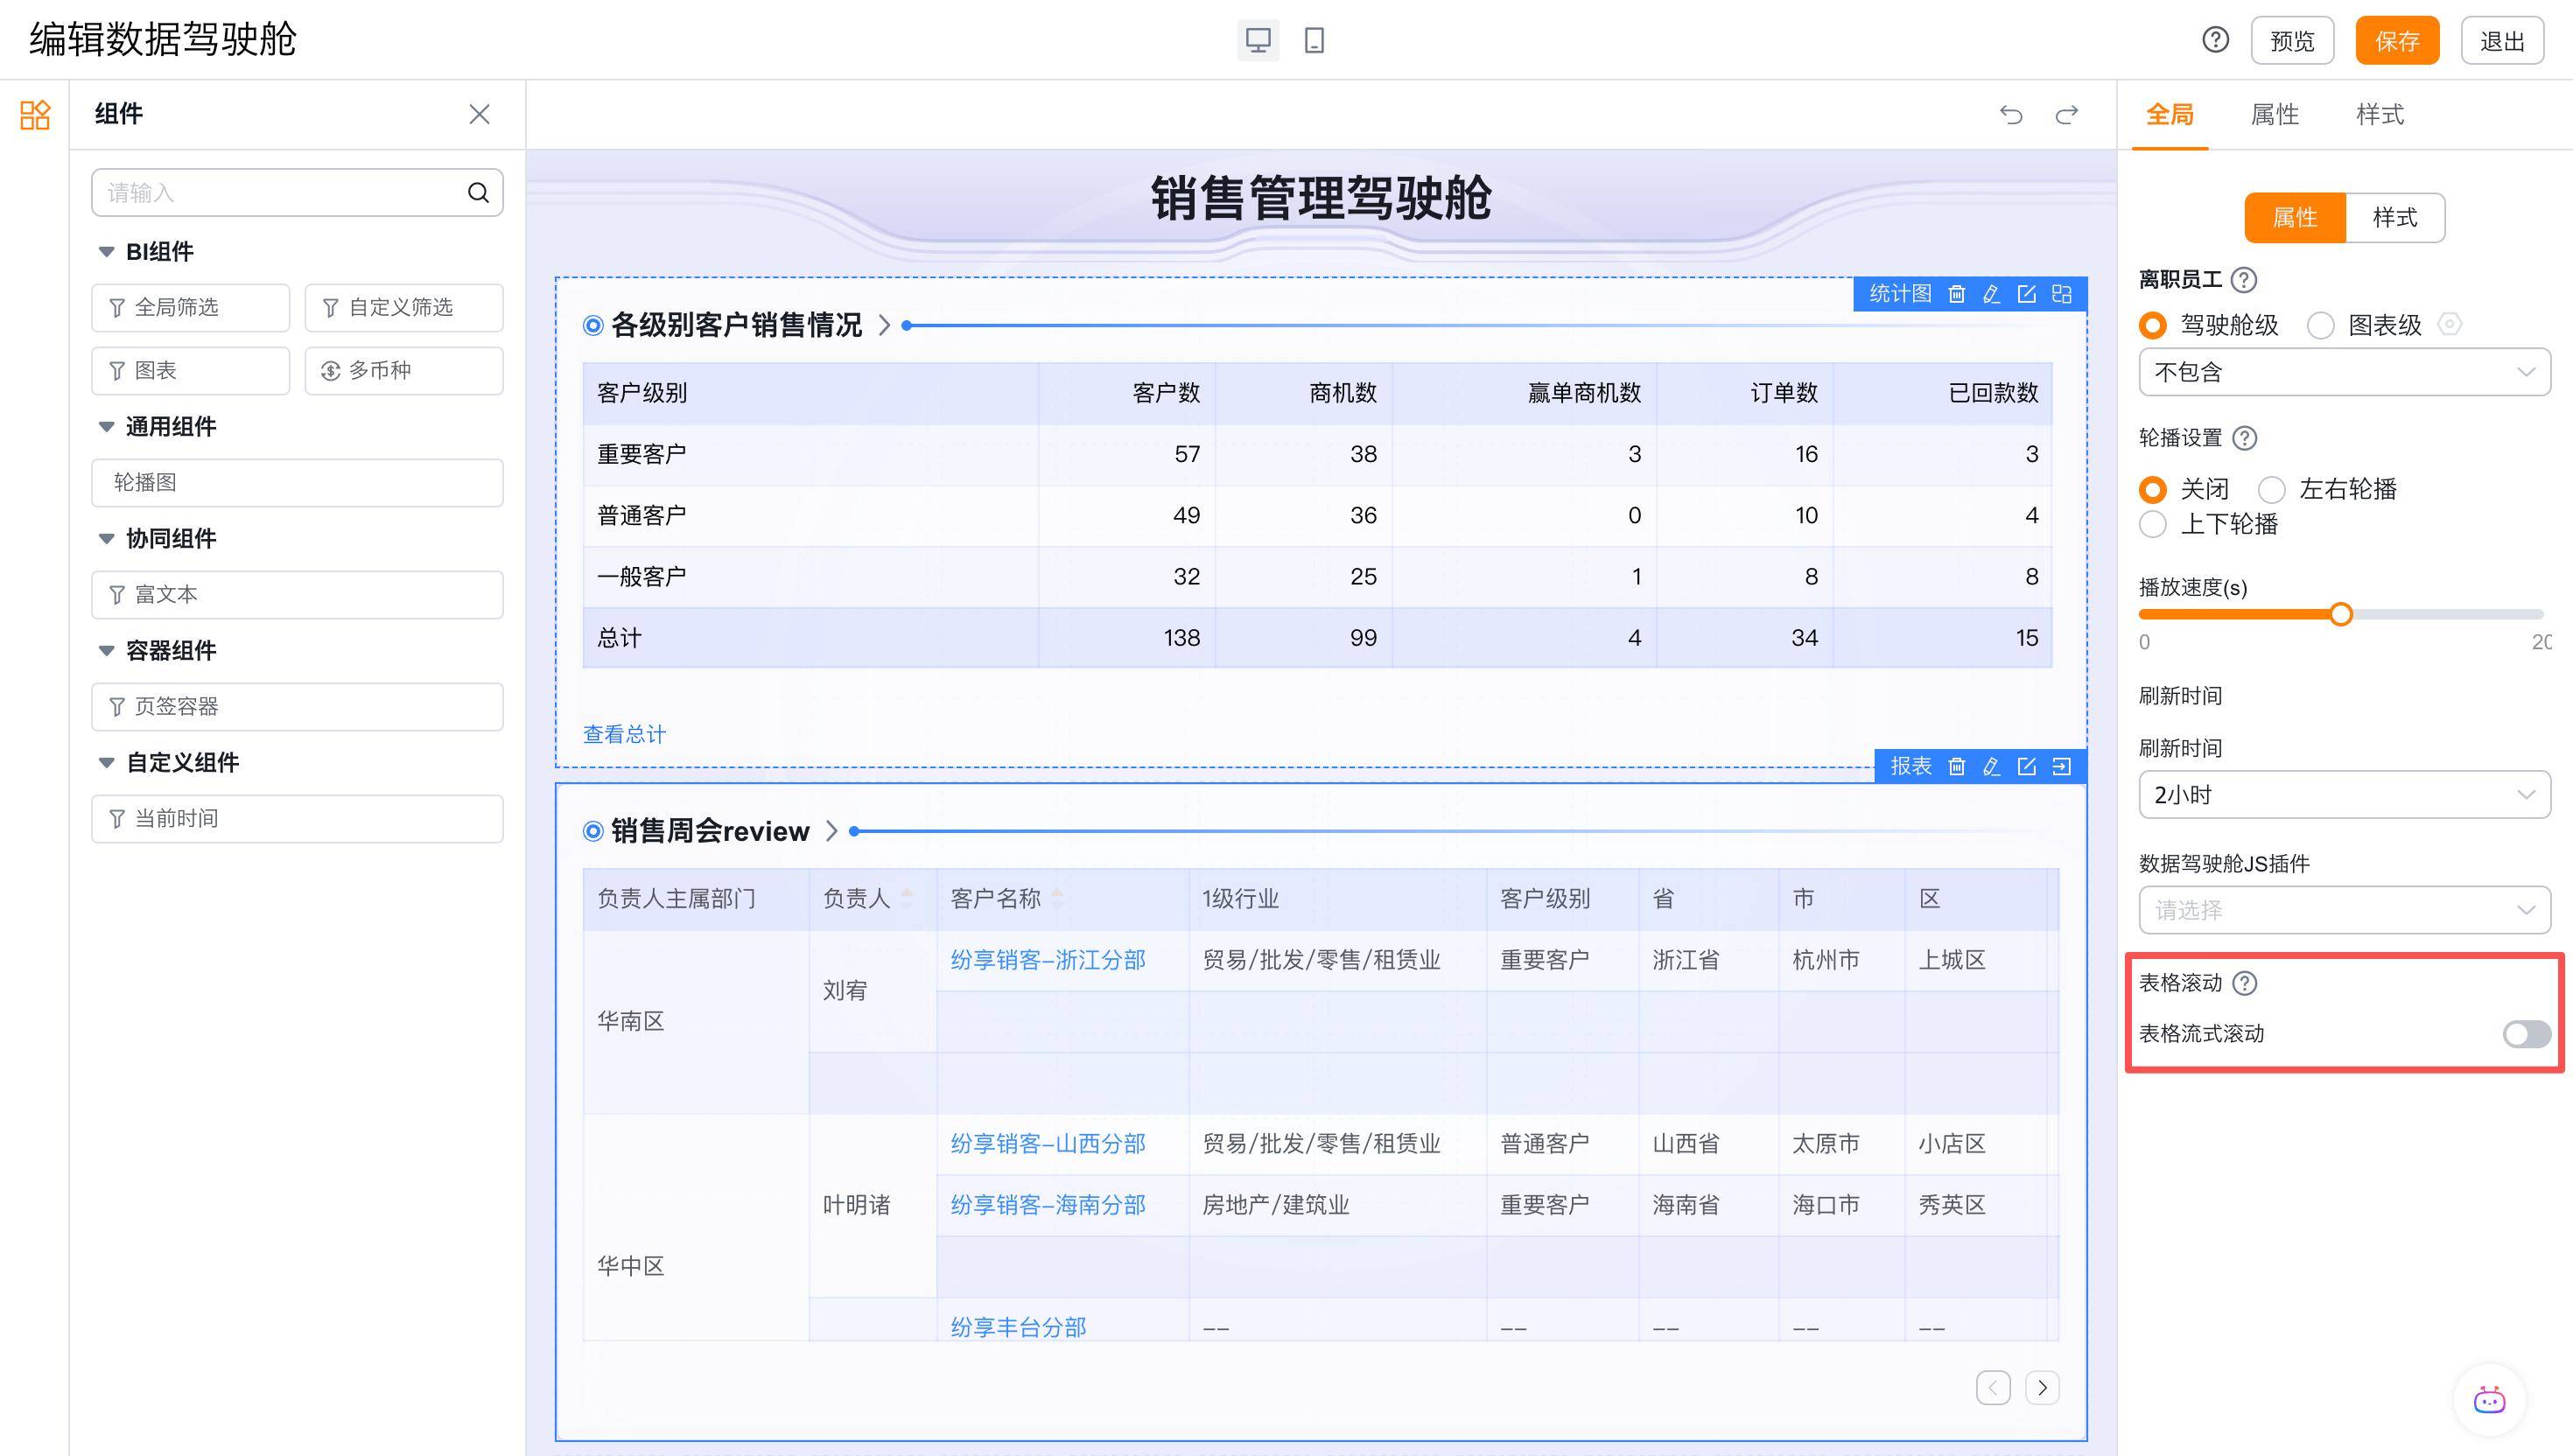Enable 表格流式滚动 toggle switch

[2525, 1034]
